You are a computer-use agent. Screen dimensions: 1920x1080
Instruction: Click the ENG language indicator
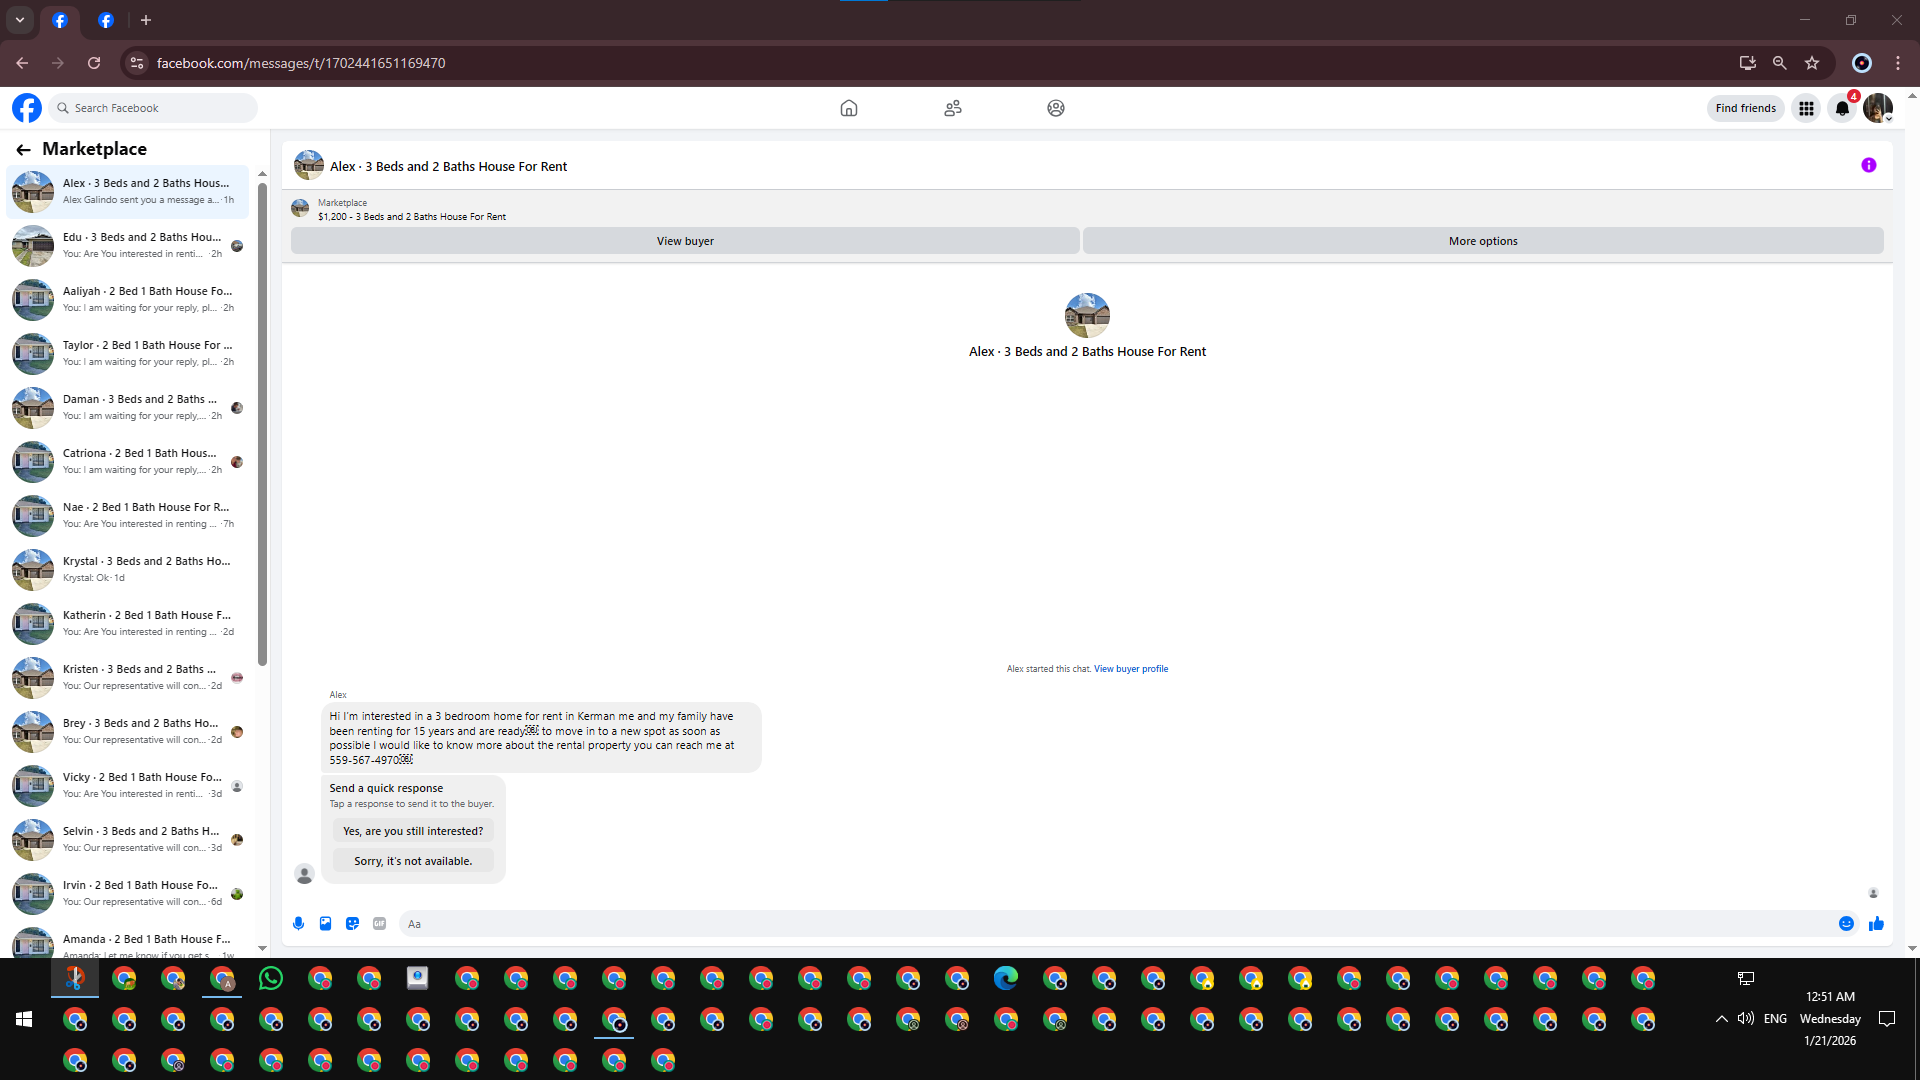click(x=1776, y=1019)
